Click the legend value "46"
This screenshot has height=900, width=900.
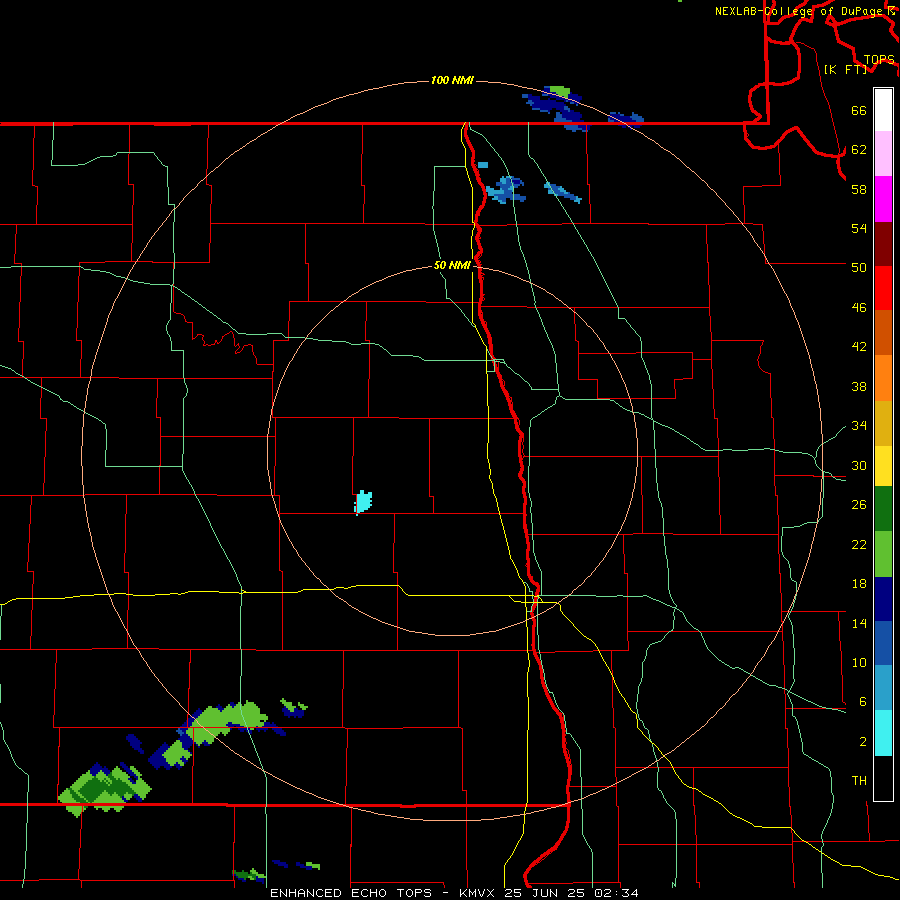(x=859, y=308)
